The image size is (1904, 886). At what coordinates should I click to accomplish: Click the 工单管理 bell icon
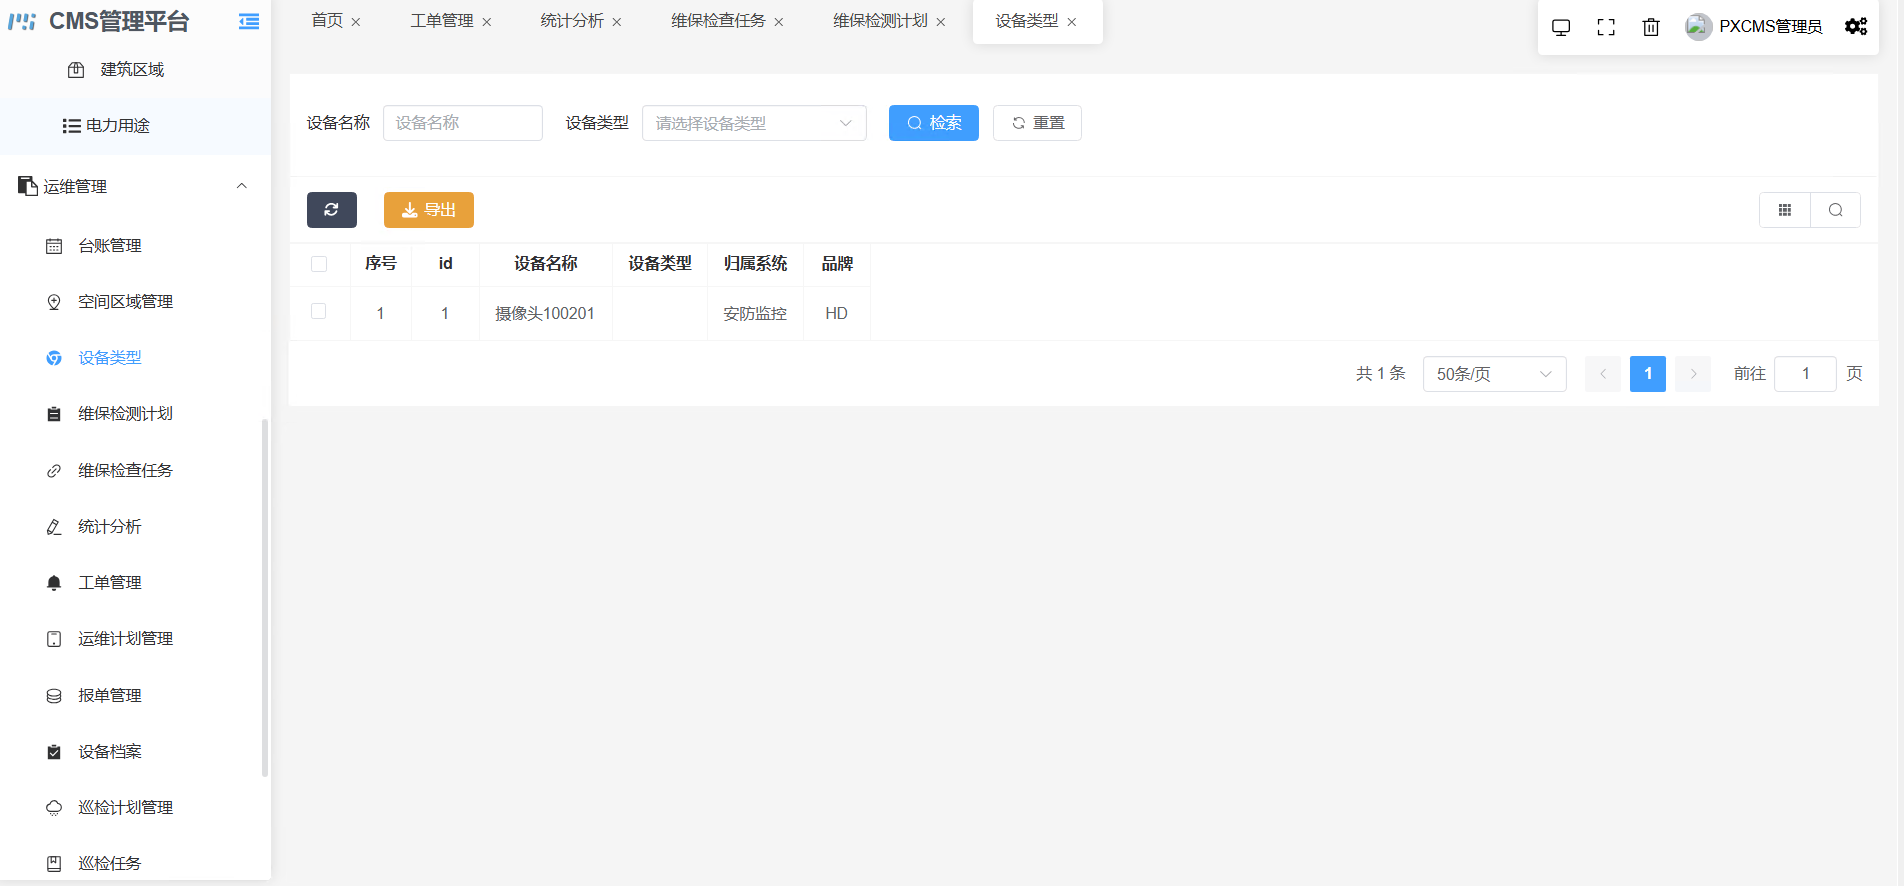pyautogui.click(x=54, y=583)
